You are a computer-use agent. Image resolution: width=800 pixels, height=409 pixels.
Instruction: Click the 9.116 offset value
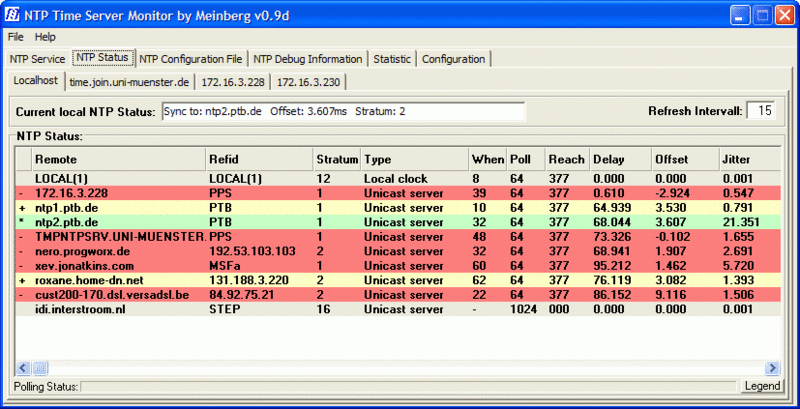[x=670, y=295]
